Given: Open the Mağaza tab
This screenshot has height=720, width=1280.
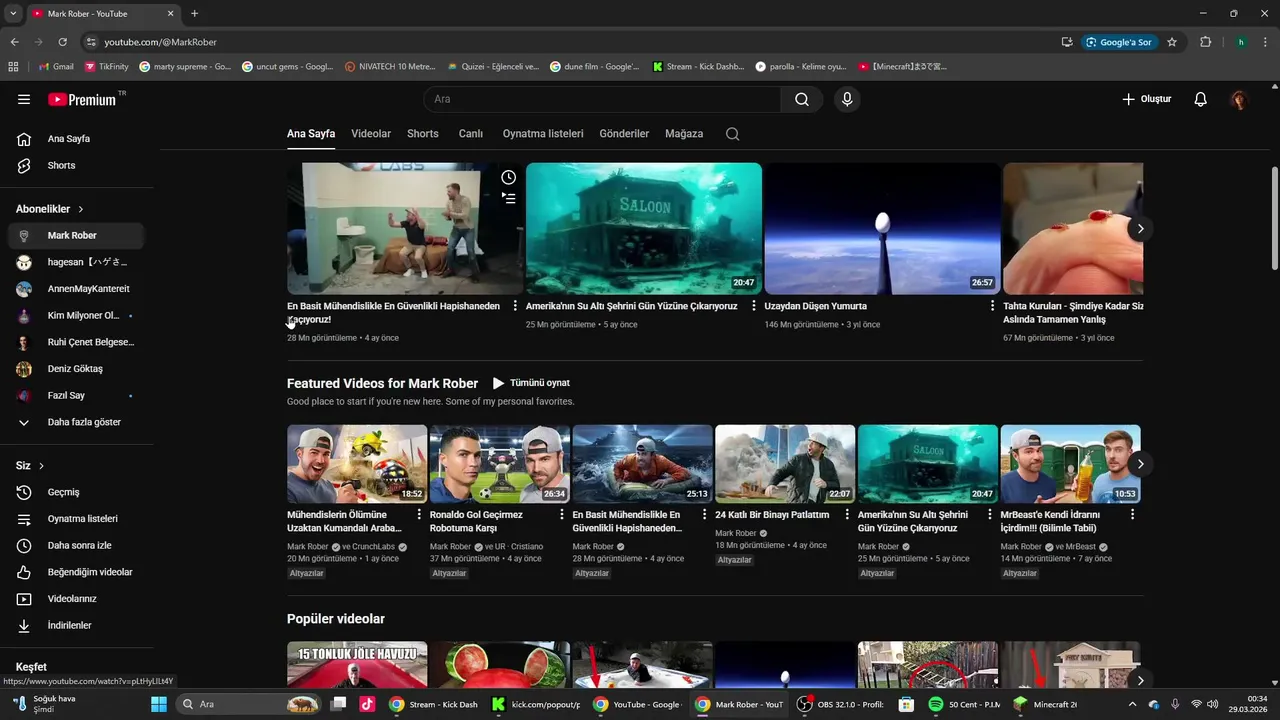Looking at the screenshot, I should coord(684,134).
